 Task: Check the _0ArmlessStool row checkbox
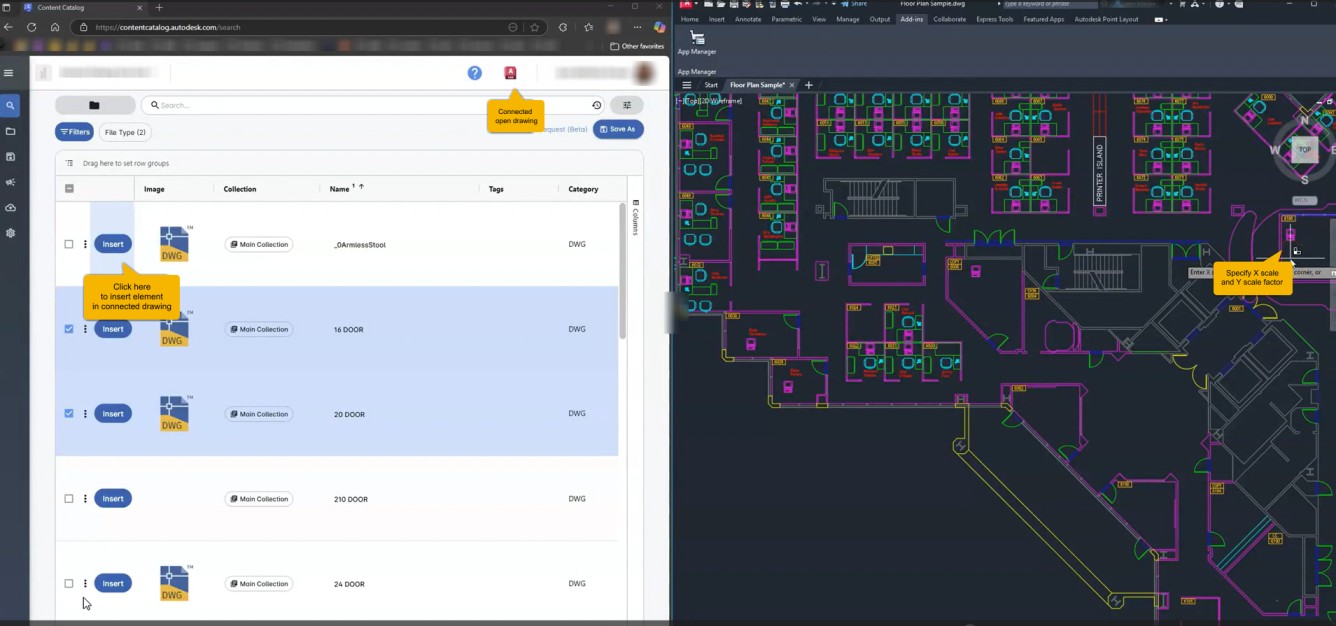coord(69,244)
